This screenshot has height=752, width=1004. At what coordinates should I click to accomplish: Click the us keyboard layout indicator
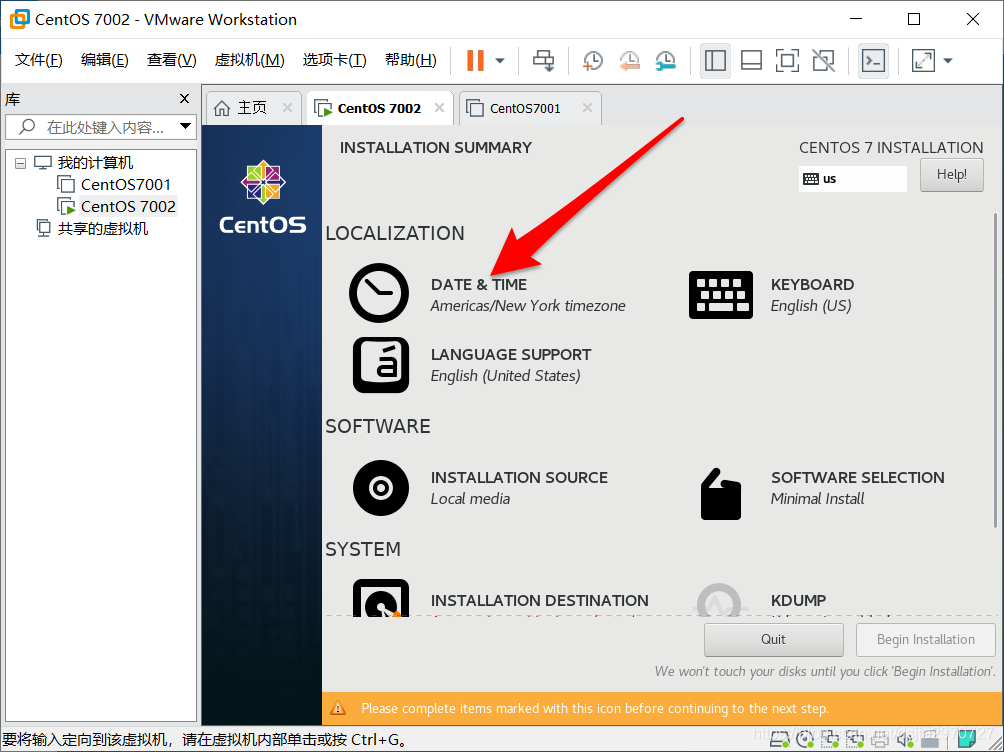852,179
